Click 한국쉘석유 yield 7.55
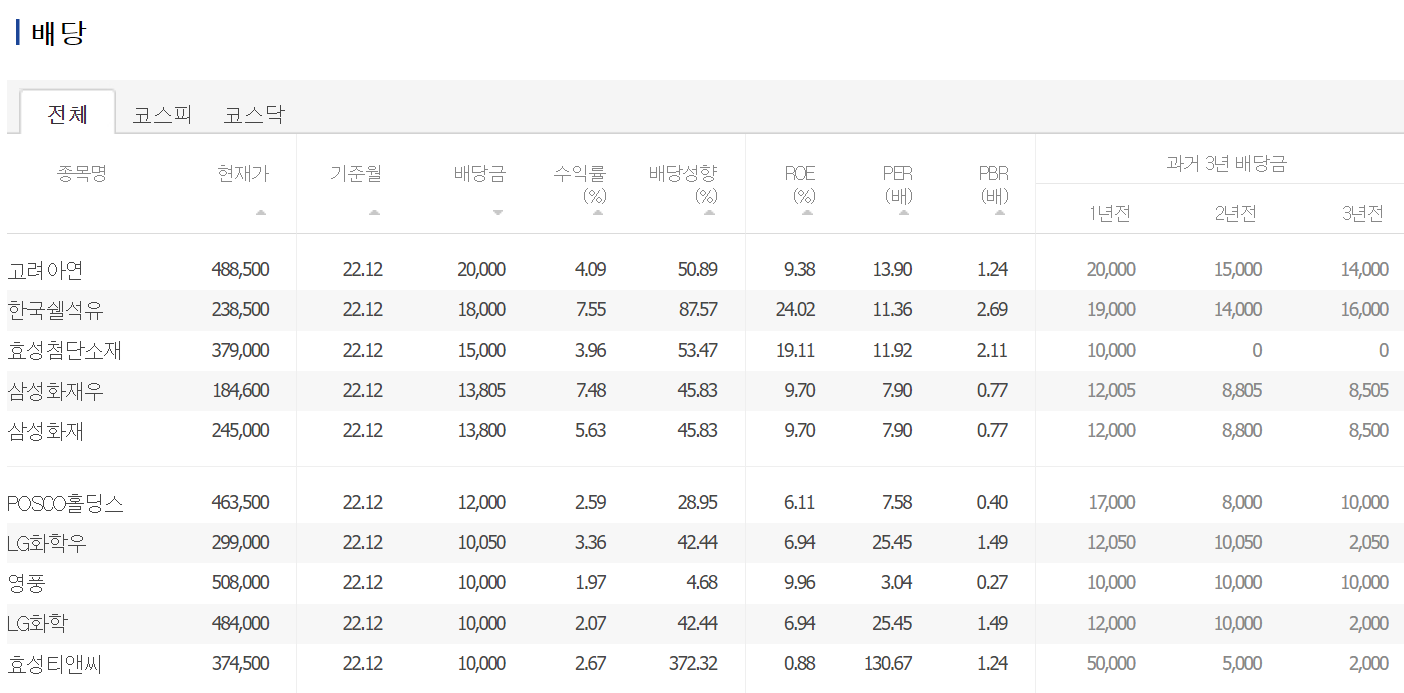 coord(591,310)
